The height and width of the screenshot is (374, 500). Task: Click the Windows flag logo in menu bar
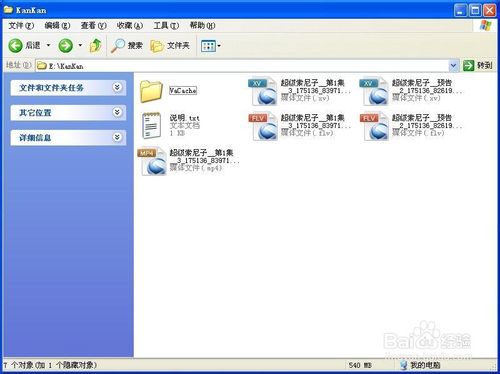(x=485, y=25)
